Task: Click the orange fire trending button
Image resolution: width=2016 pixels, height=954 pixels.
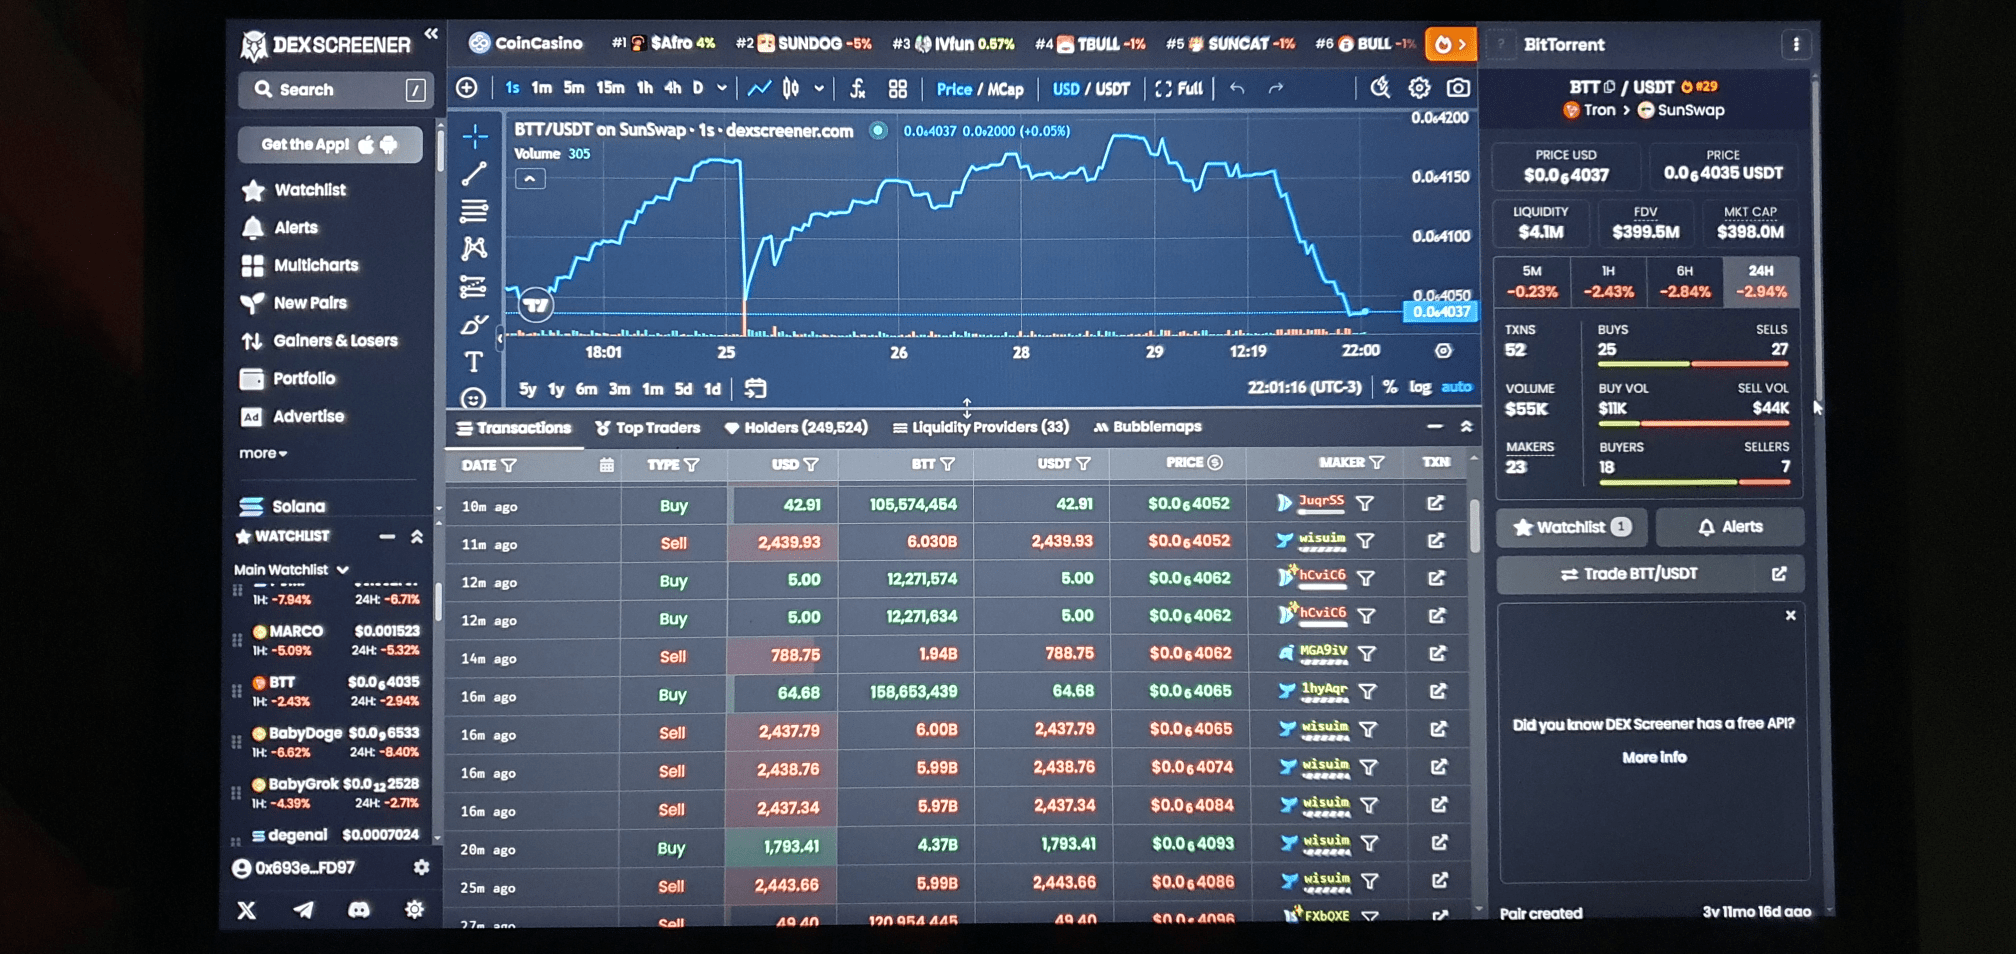Action: pos(1450,44)
